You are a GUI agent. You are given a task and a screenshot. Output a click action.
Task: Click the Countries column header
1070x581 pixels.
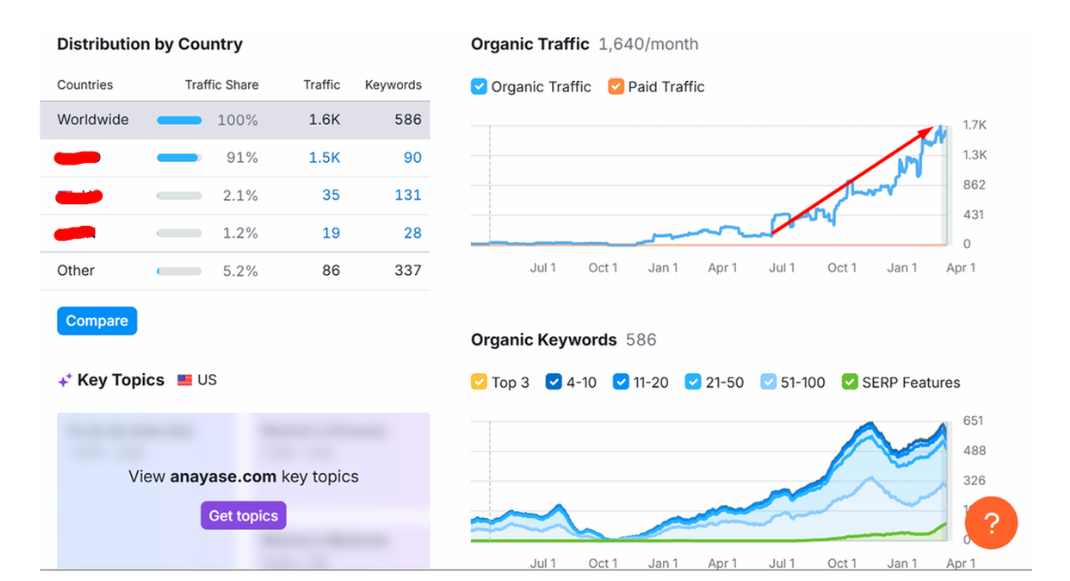point(83,85)
